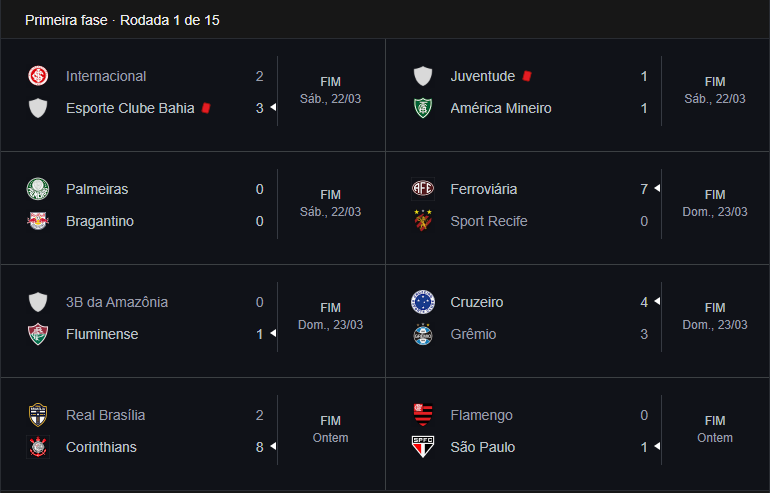Viewport: 770px width, 493px height.
Task: Click the São Paulo SPFC shield
Action: [x=423, y=447]
